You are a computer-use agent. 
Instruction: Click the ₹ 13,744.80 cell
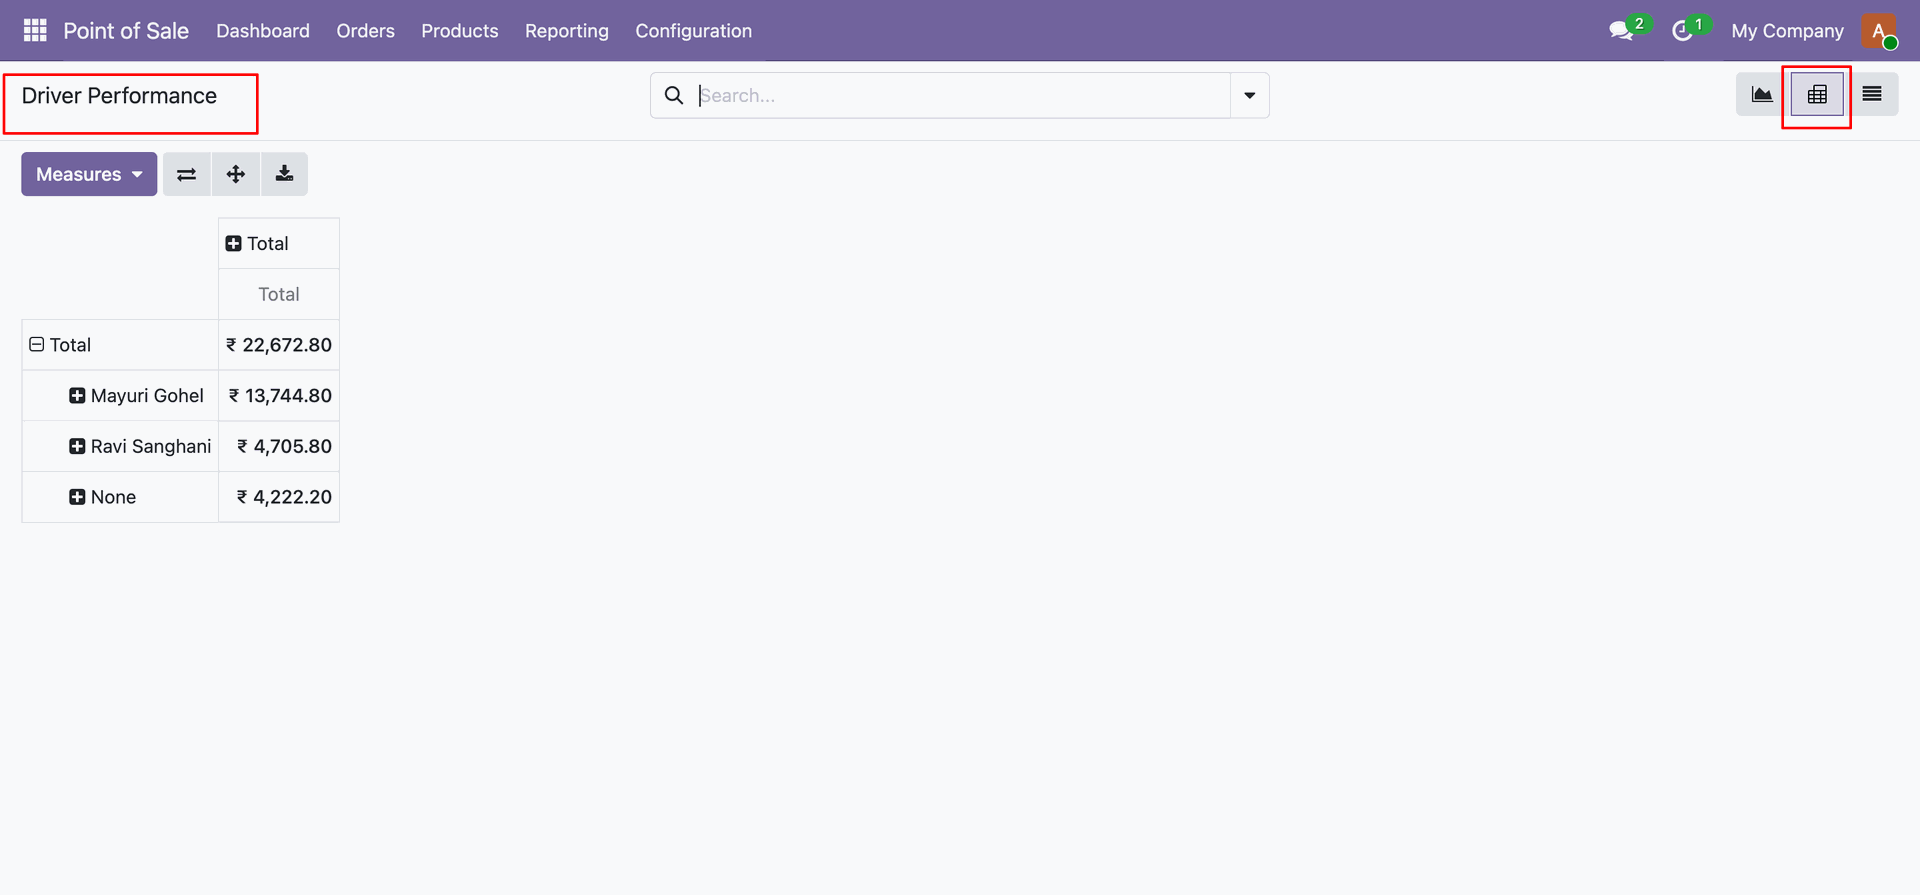coord(279,396)
